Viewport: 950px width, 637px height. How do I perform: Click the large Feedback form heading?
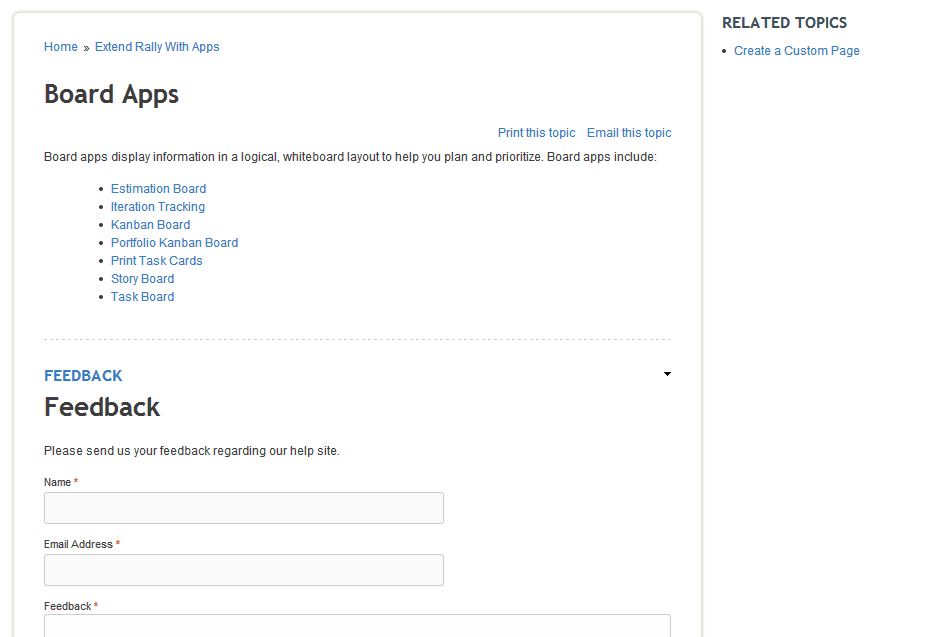[102, 407]
